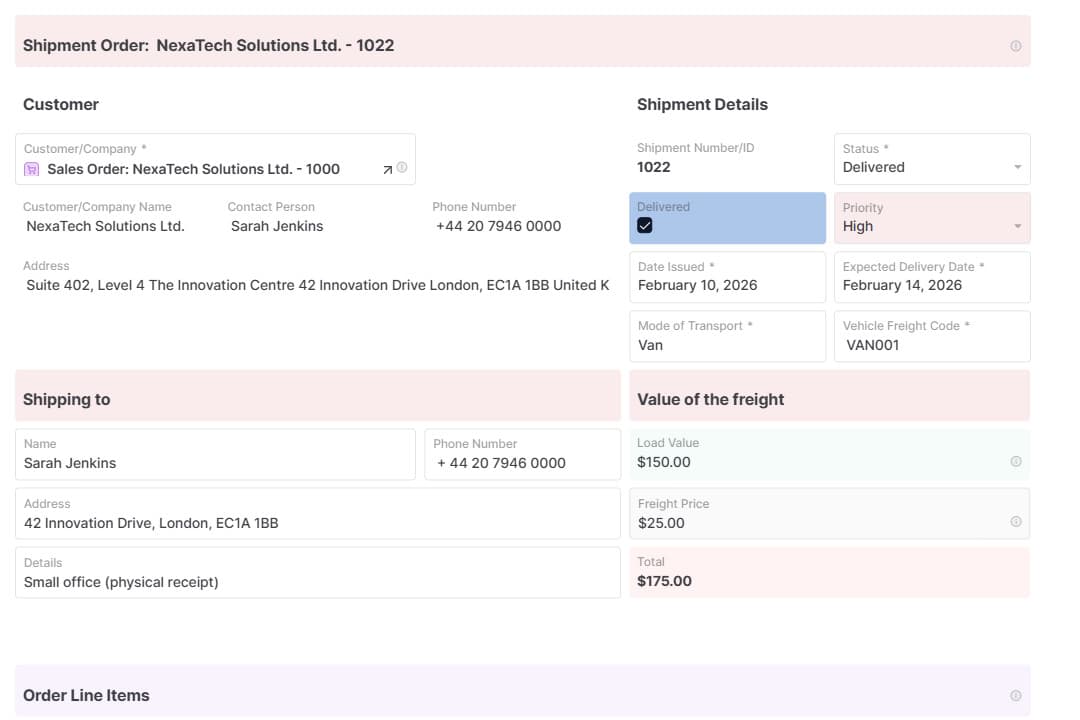The width and height of the screenshot is (1080, 720).
Task: Click info icon in Order Line Items header
Action: pos(1015,696)
